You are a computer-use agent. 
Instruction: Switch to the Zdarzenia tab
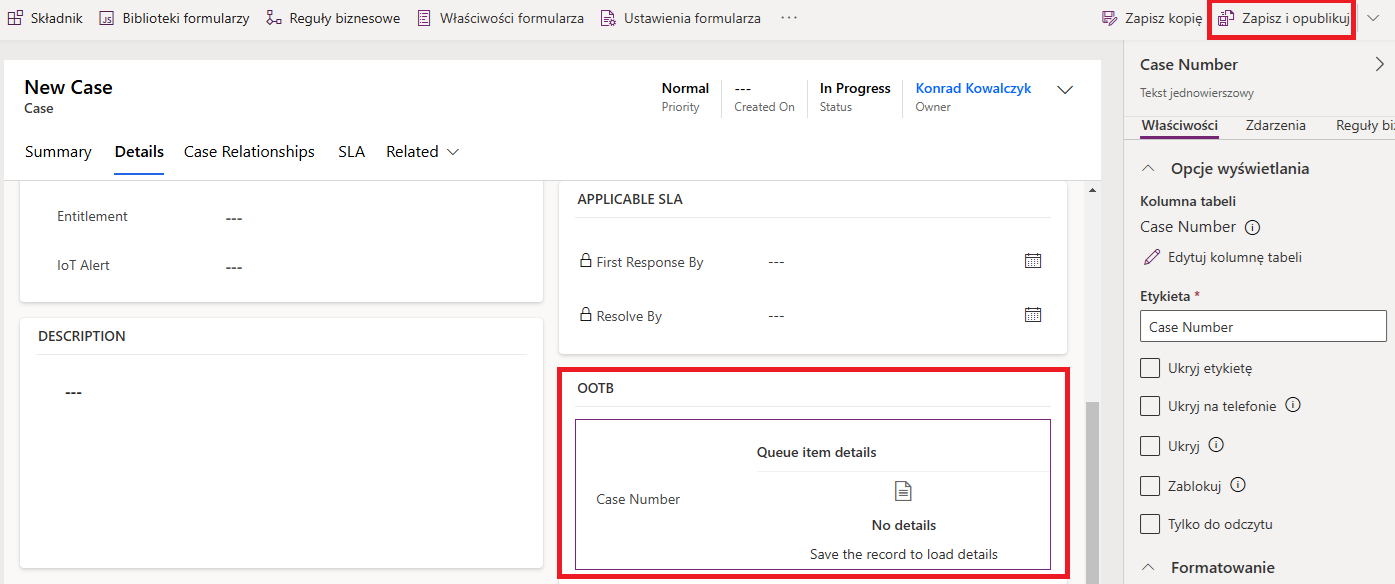point(1275,126)
